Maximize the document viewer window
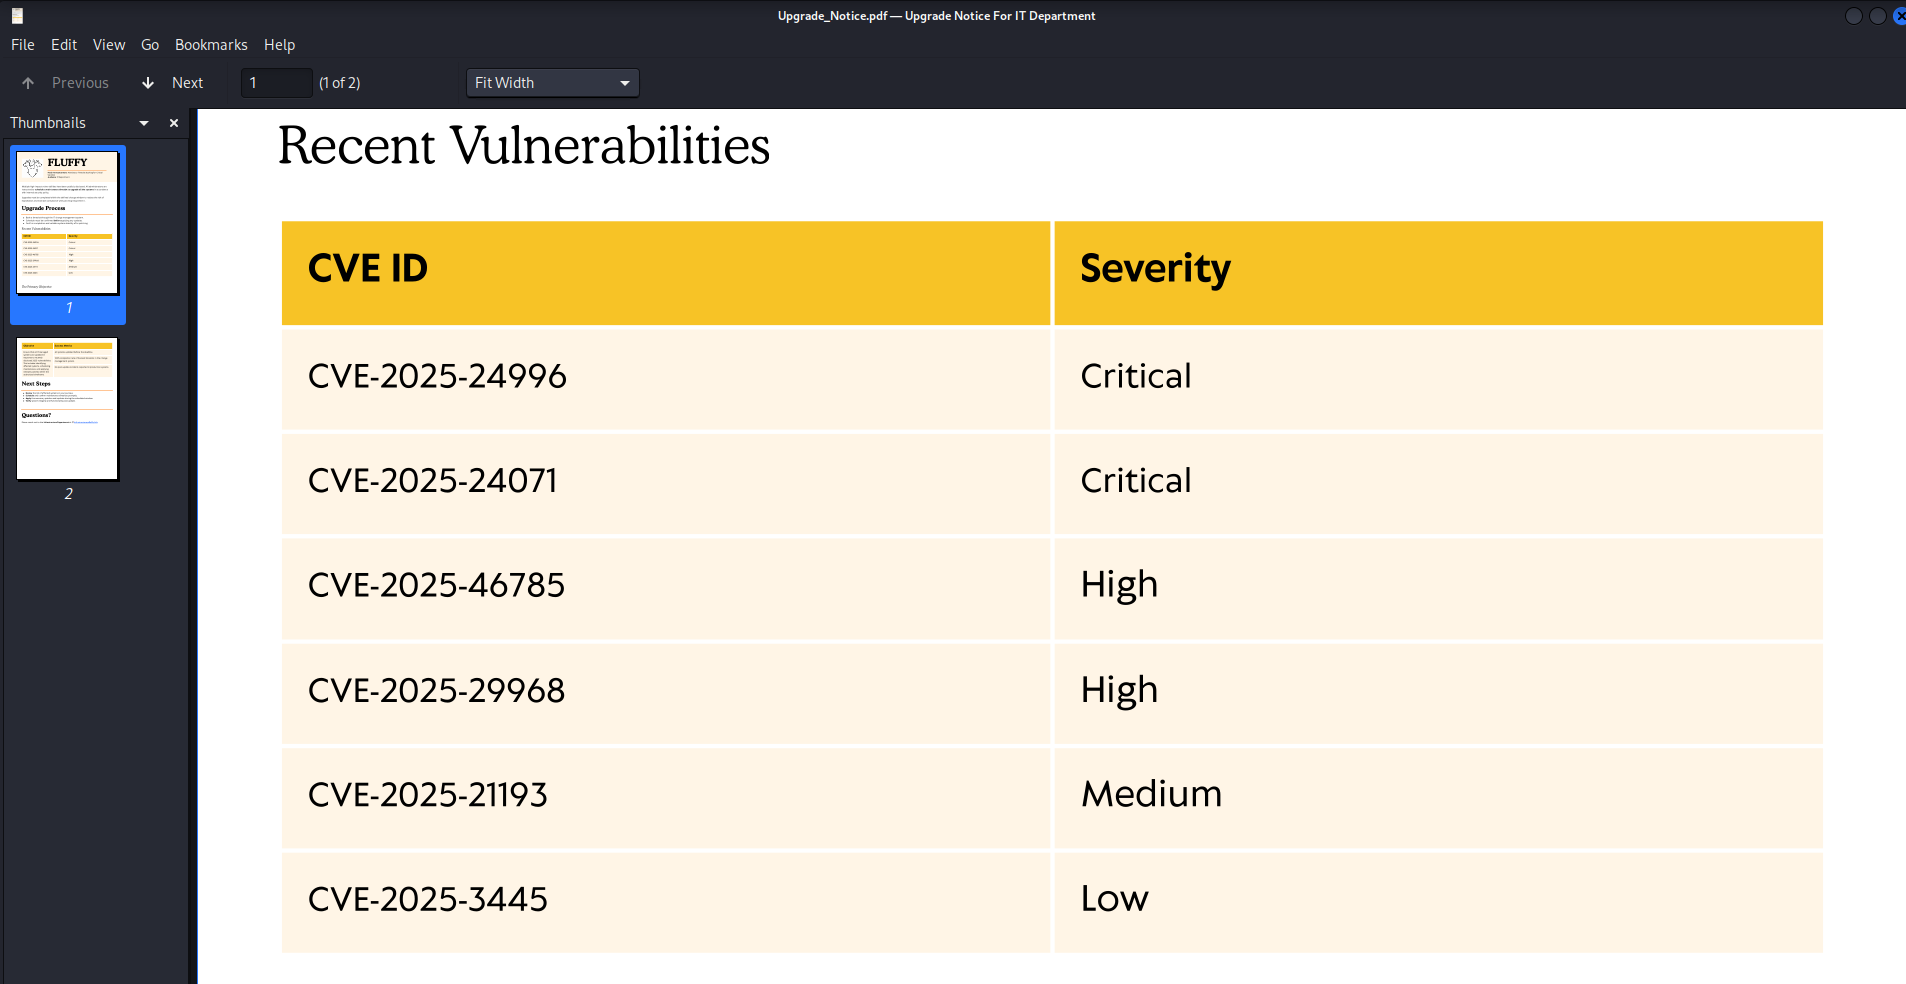Image resolution: width=1906 pixels, height=984 pixels. point(1877,16)
